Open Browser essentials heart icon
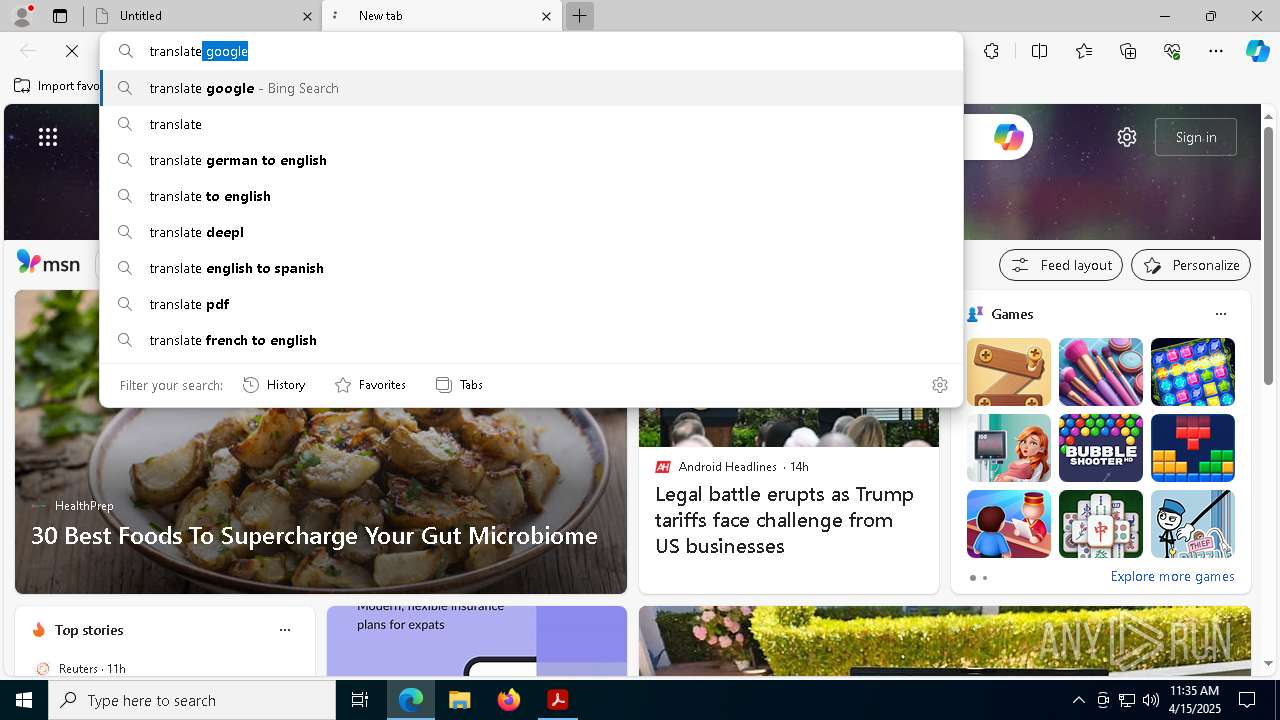This screenshot has width=1280, height=720. (1172, 51)
